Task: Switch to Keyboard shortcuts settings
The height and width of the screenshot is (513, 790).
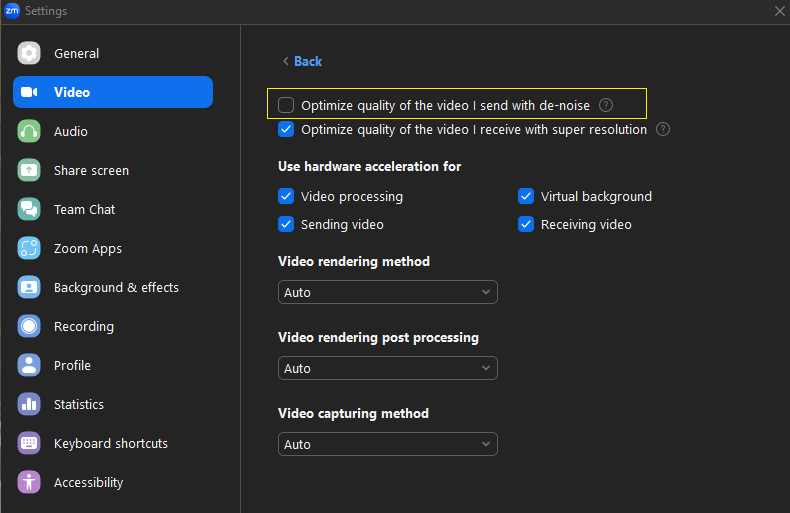Action: (110, 444)
